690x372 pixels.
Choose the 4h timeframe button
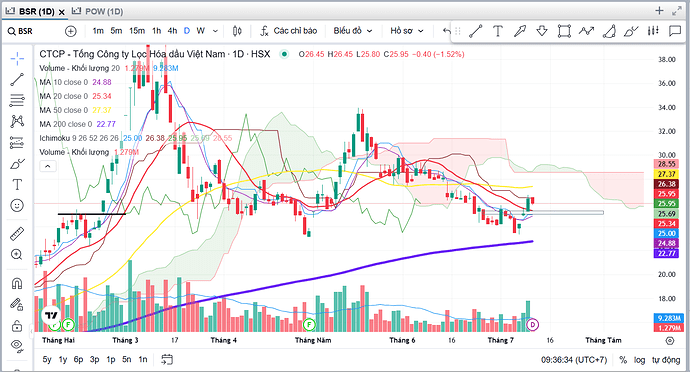click(172, 31)
